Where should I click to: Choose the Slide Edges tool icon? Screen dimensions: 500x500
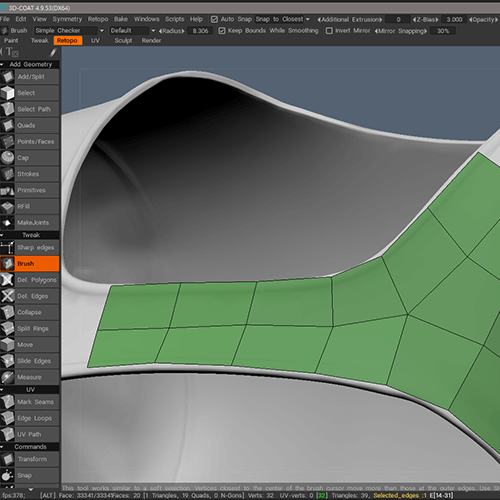7,361
